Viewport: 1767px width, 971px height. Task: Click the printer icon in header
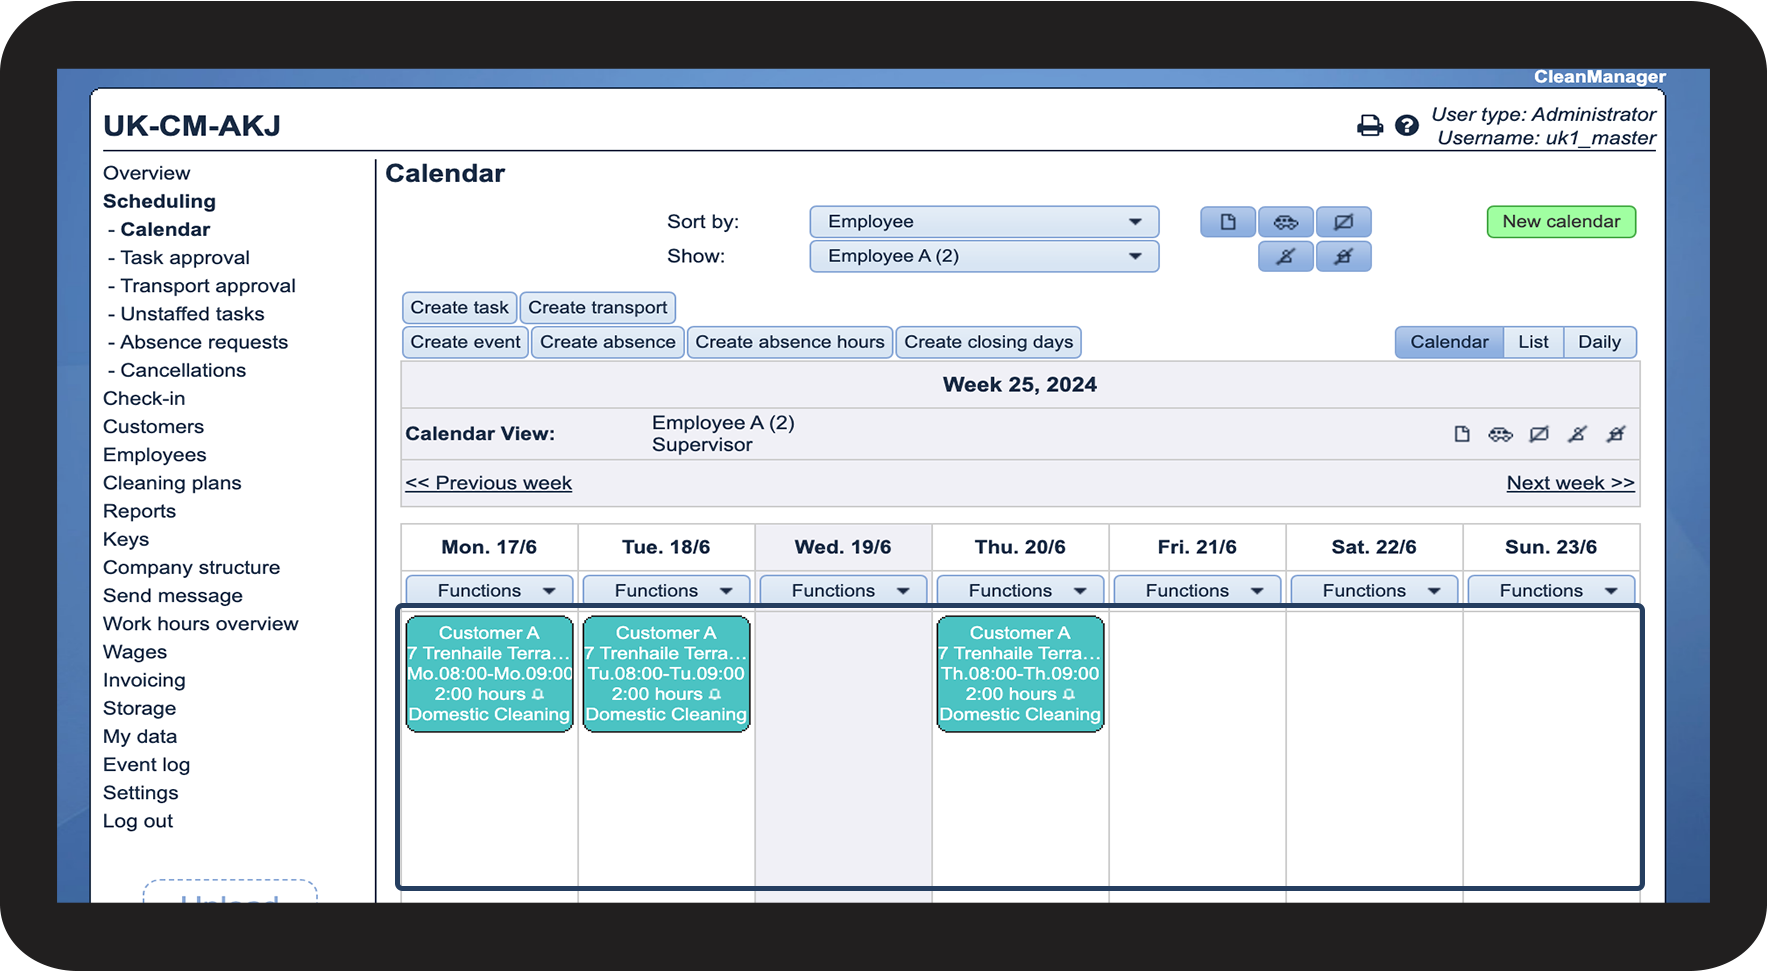(1369, 125)
